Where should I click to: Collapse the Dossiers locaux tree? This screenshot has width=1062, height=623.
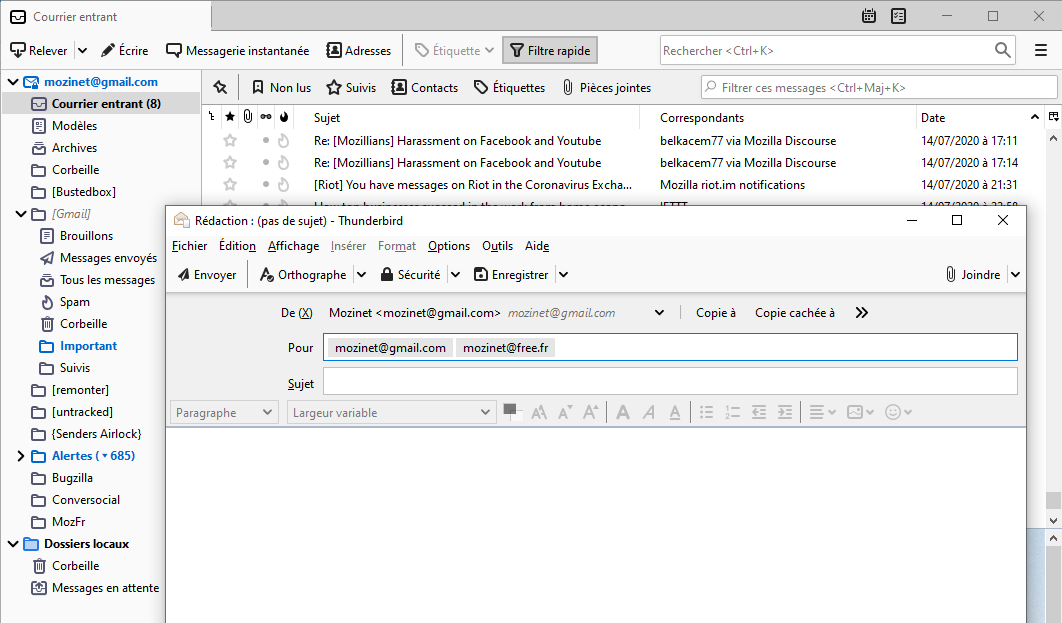(x=13, y=544)
